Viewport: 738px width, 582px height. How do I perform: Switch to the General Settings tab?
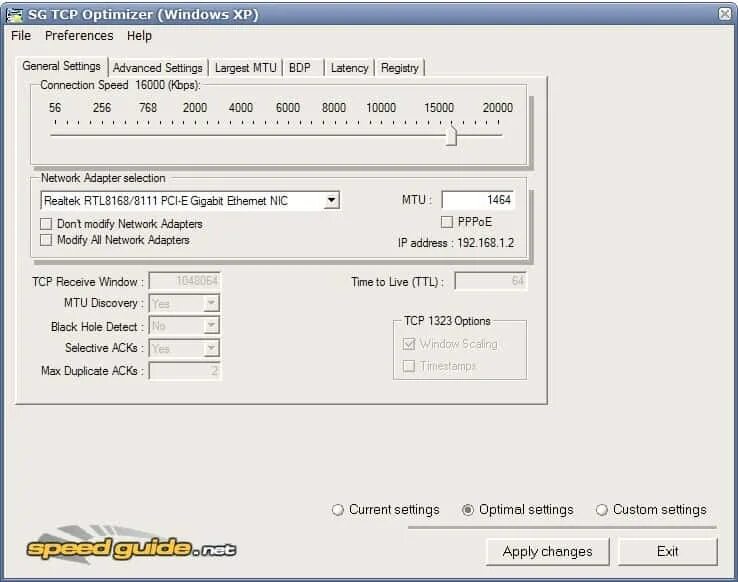pyautogui.click(x=62, y=66)
